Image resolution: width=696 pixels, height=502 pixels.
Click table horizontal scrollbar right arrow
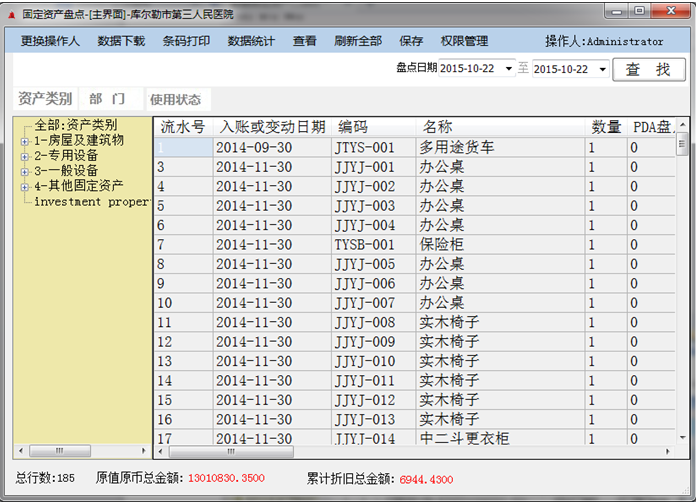click(x=668, y=452)
